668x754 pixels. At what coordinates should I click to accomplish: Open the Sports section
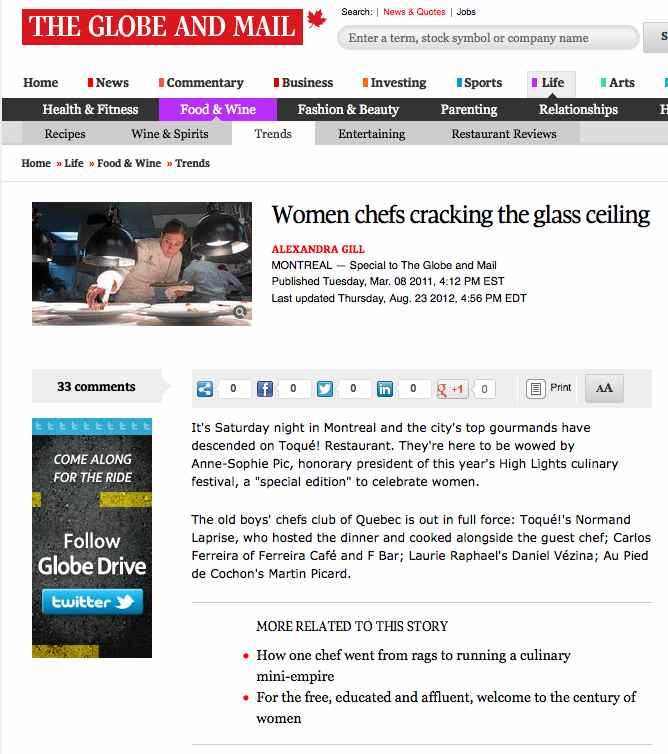pos(479,83)
